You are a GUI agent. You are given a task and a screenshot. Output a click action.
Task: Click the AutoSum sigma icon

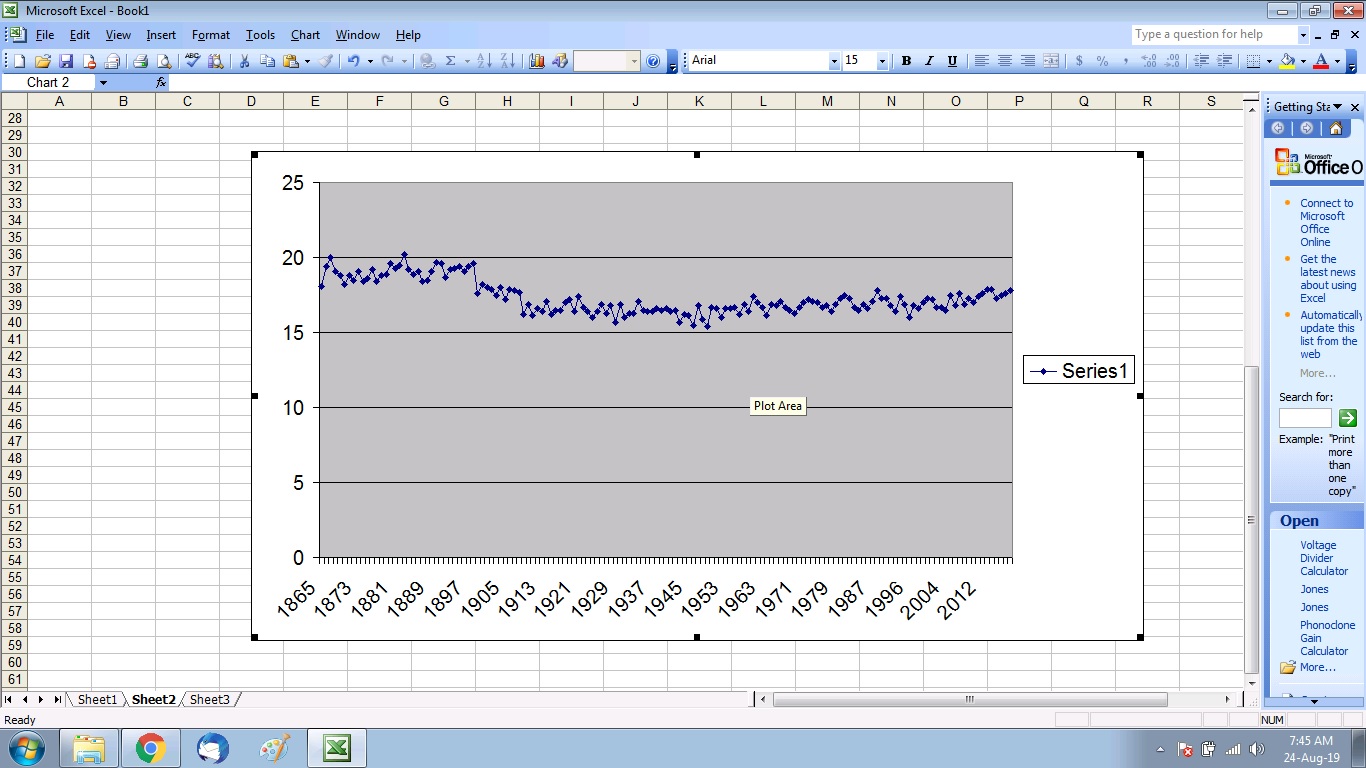click(x=451, y=61)
